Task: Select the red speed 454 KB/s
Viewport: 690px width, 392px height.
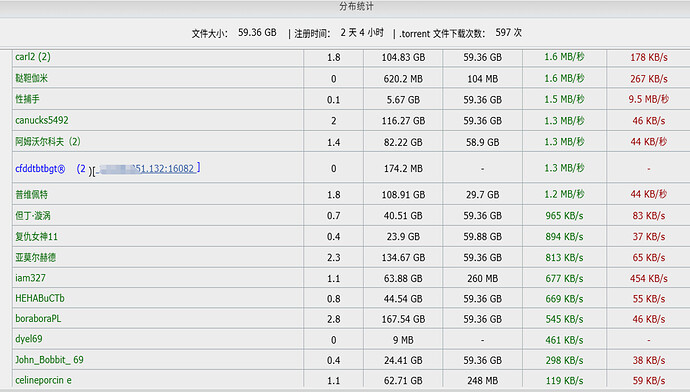Action: [649, 278]
